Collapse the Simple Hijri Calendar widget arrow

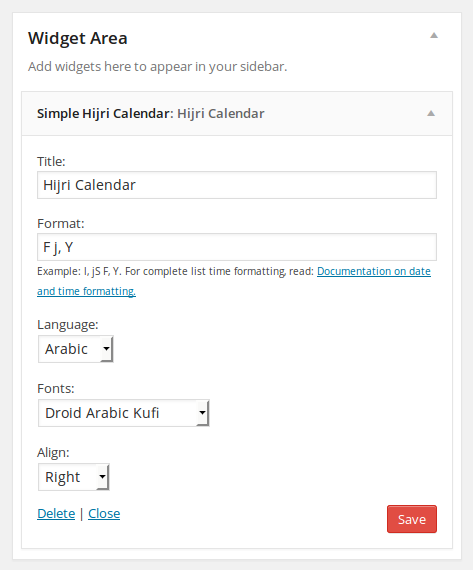(x=431, y=113)
